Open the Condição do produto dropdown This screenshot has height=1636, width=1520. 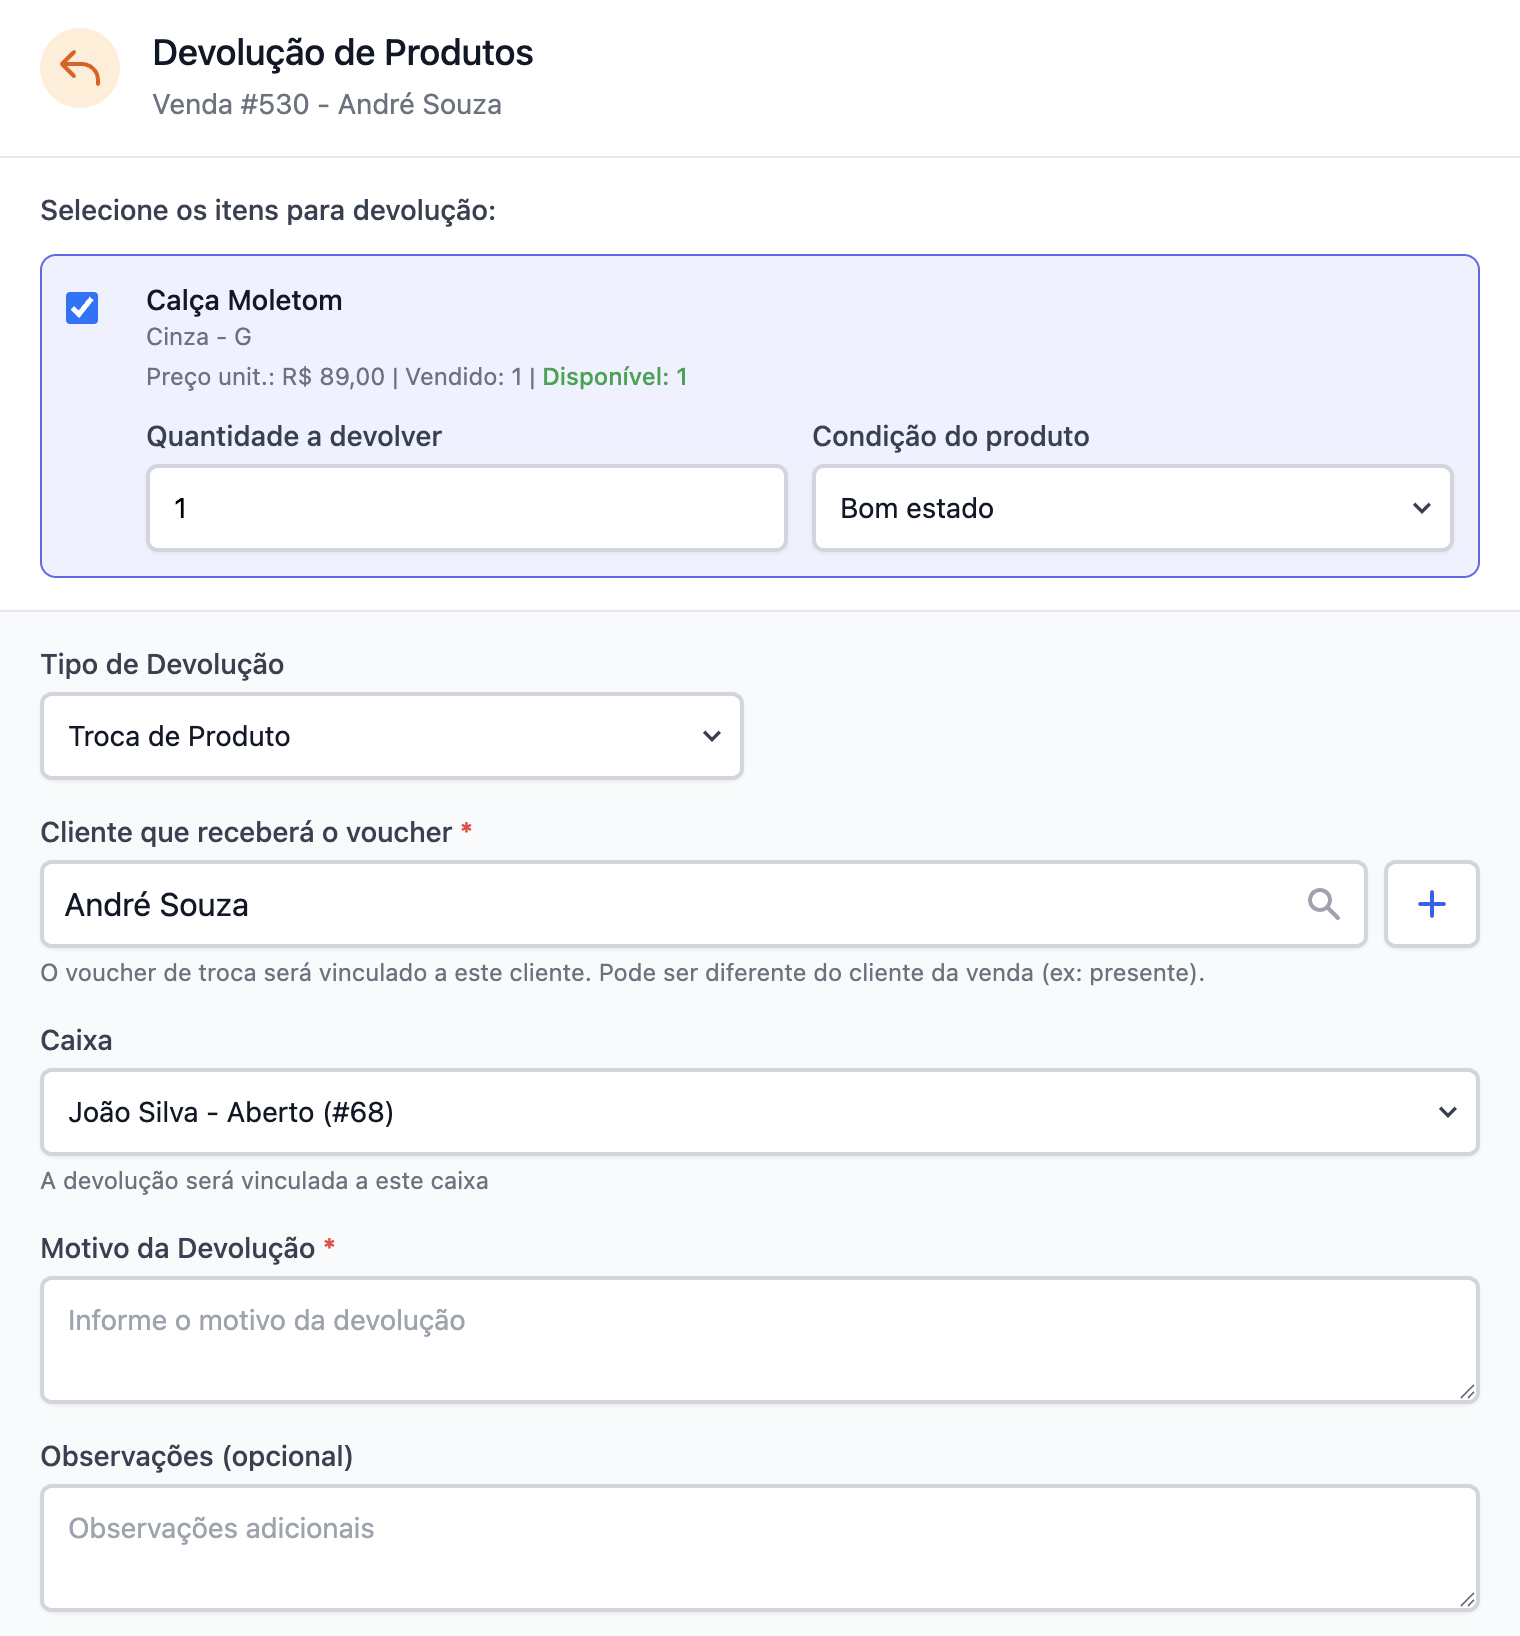point(1132,508)
